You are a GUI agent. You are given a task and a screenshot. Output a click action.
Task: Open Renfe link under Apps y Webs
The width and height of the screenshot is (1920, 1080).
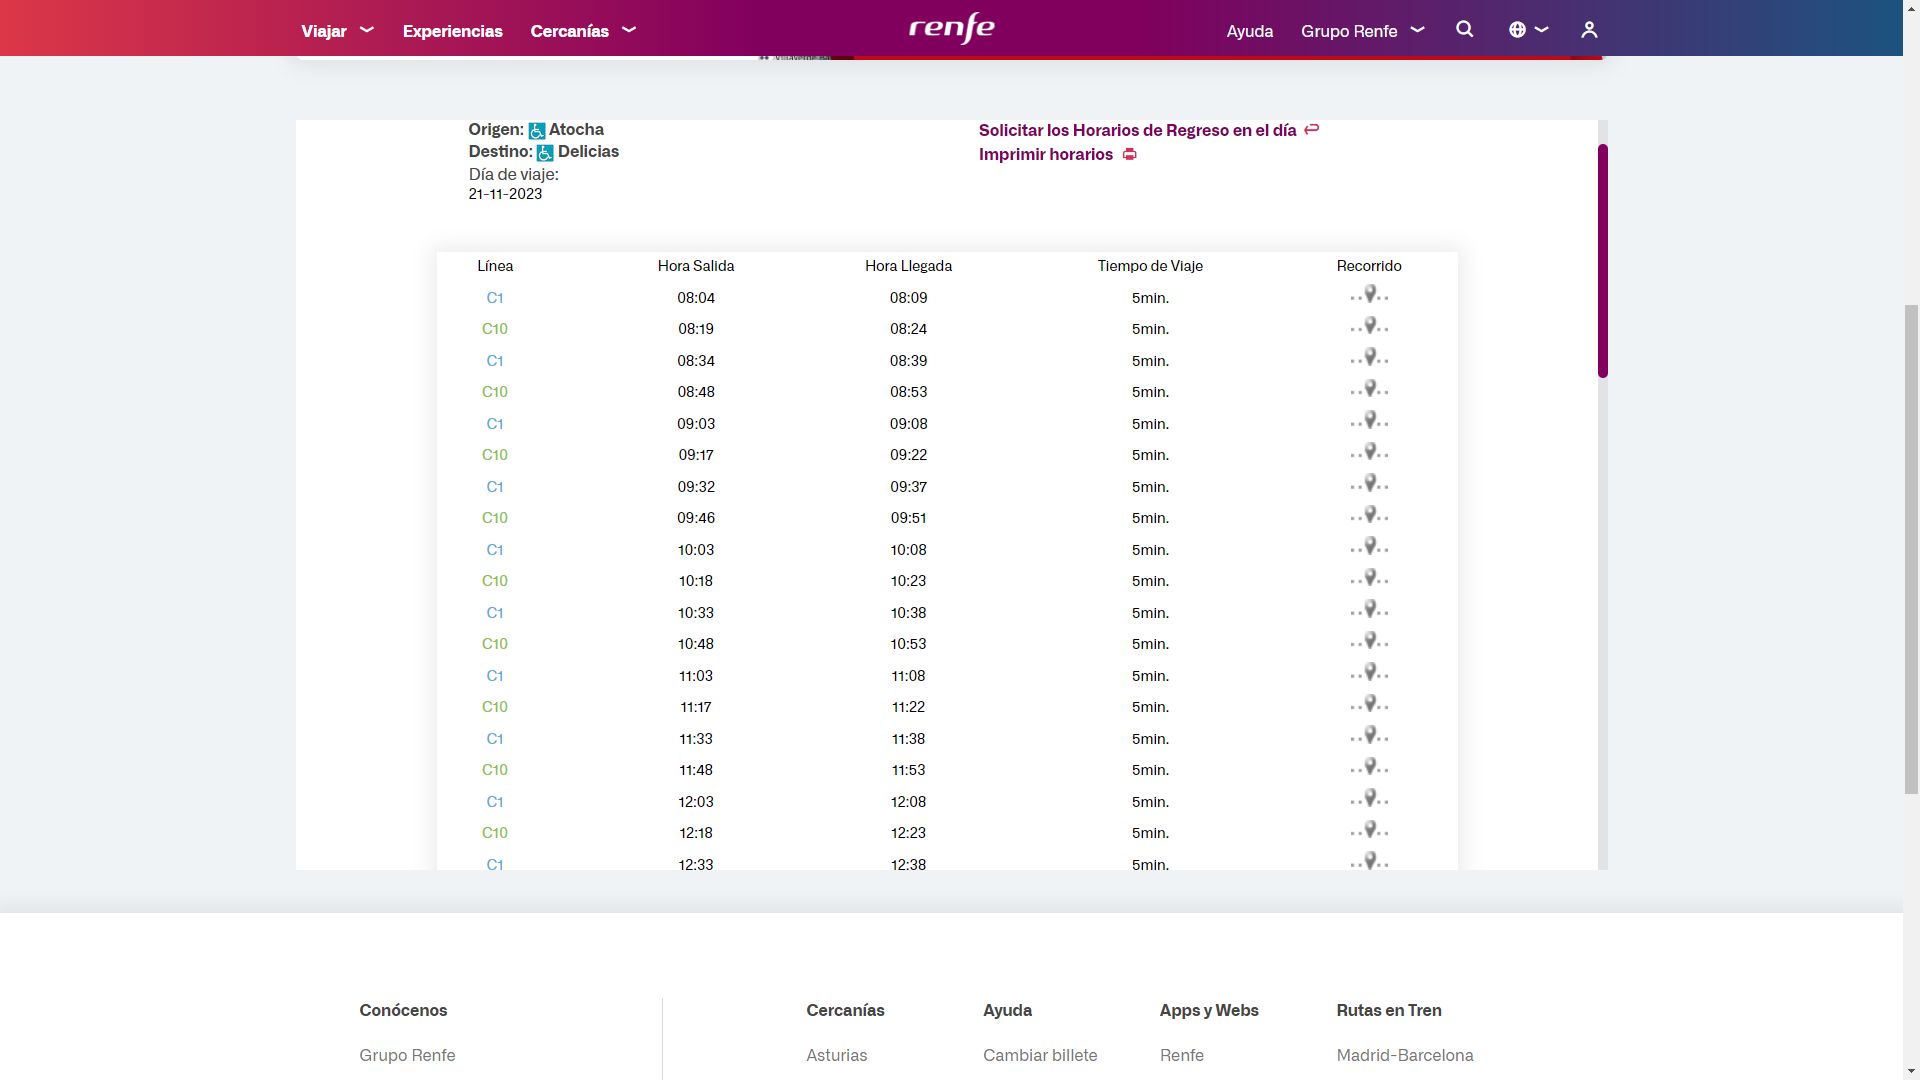(1182, 1055)
